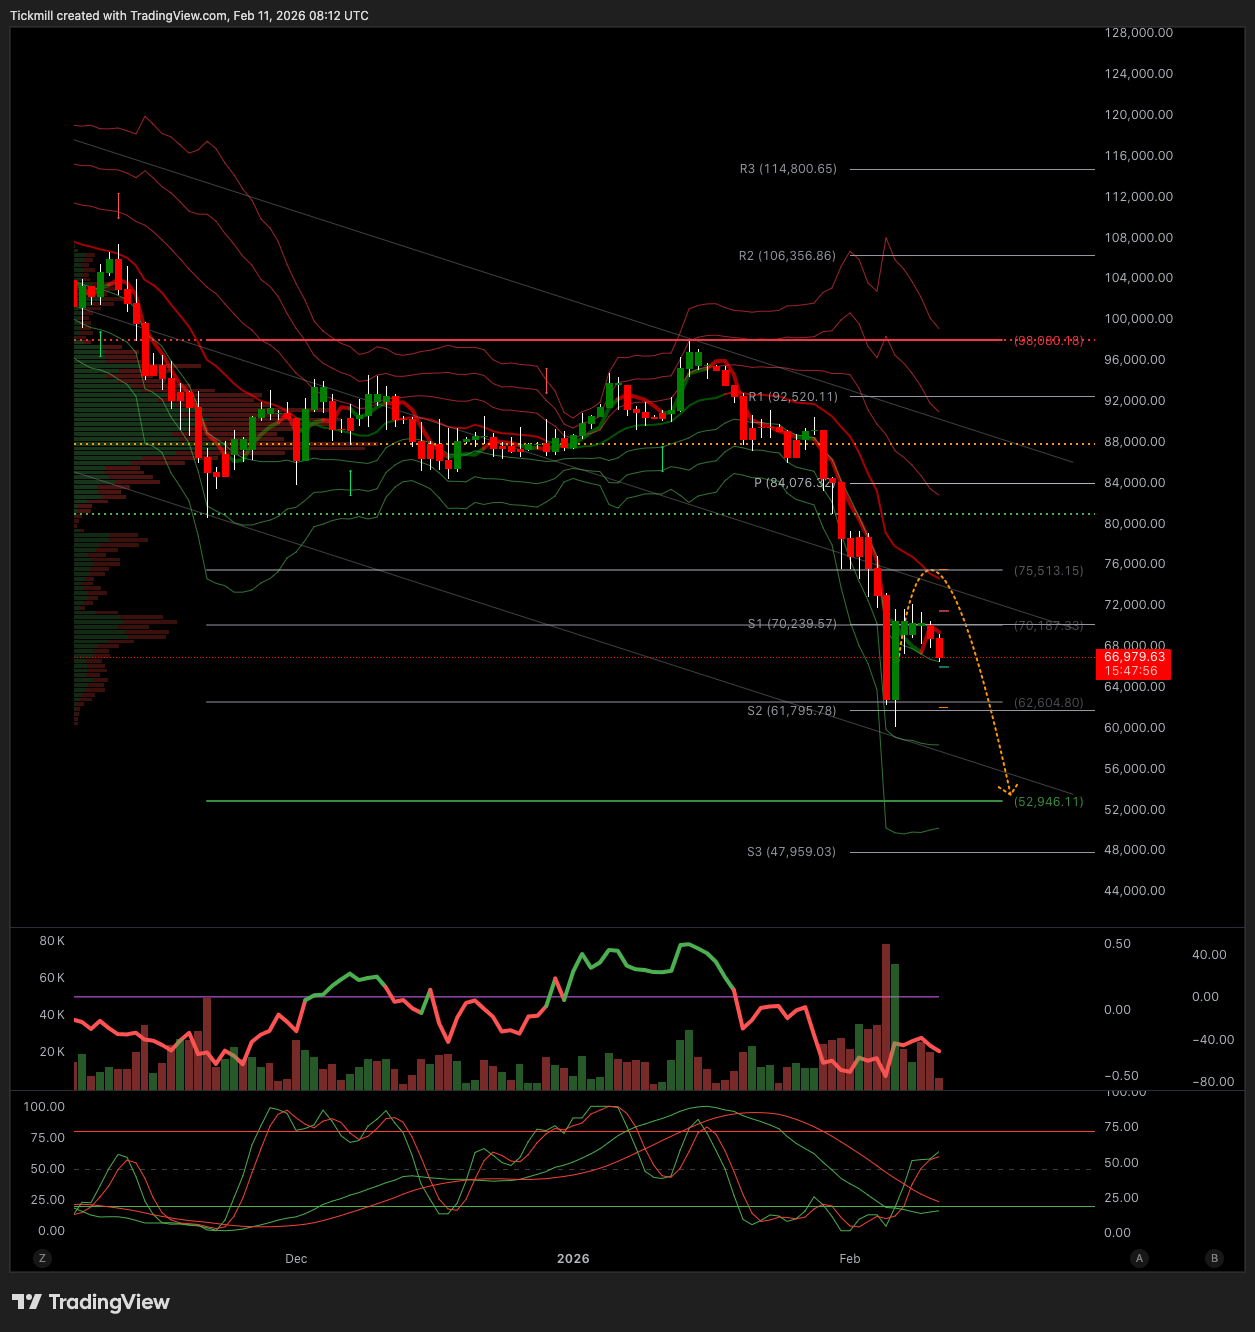Click the A auto-scale button
Screen dimensions: 1255x1332
coord(1139,1258)
